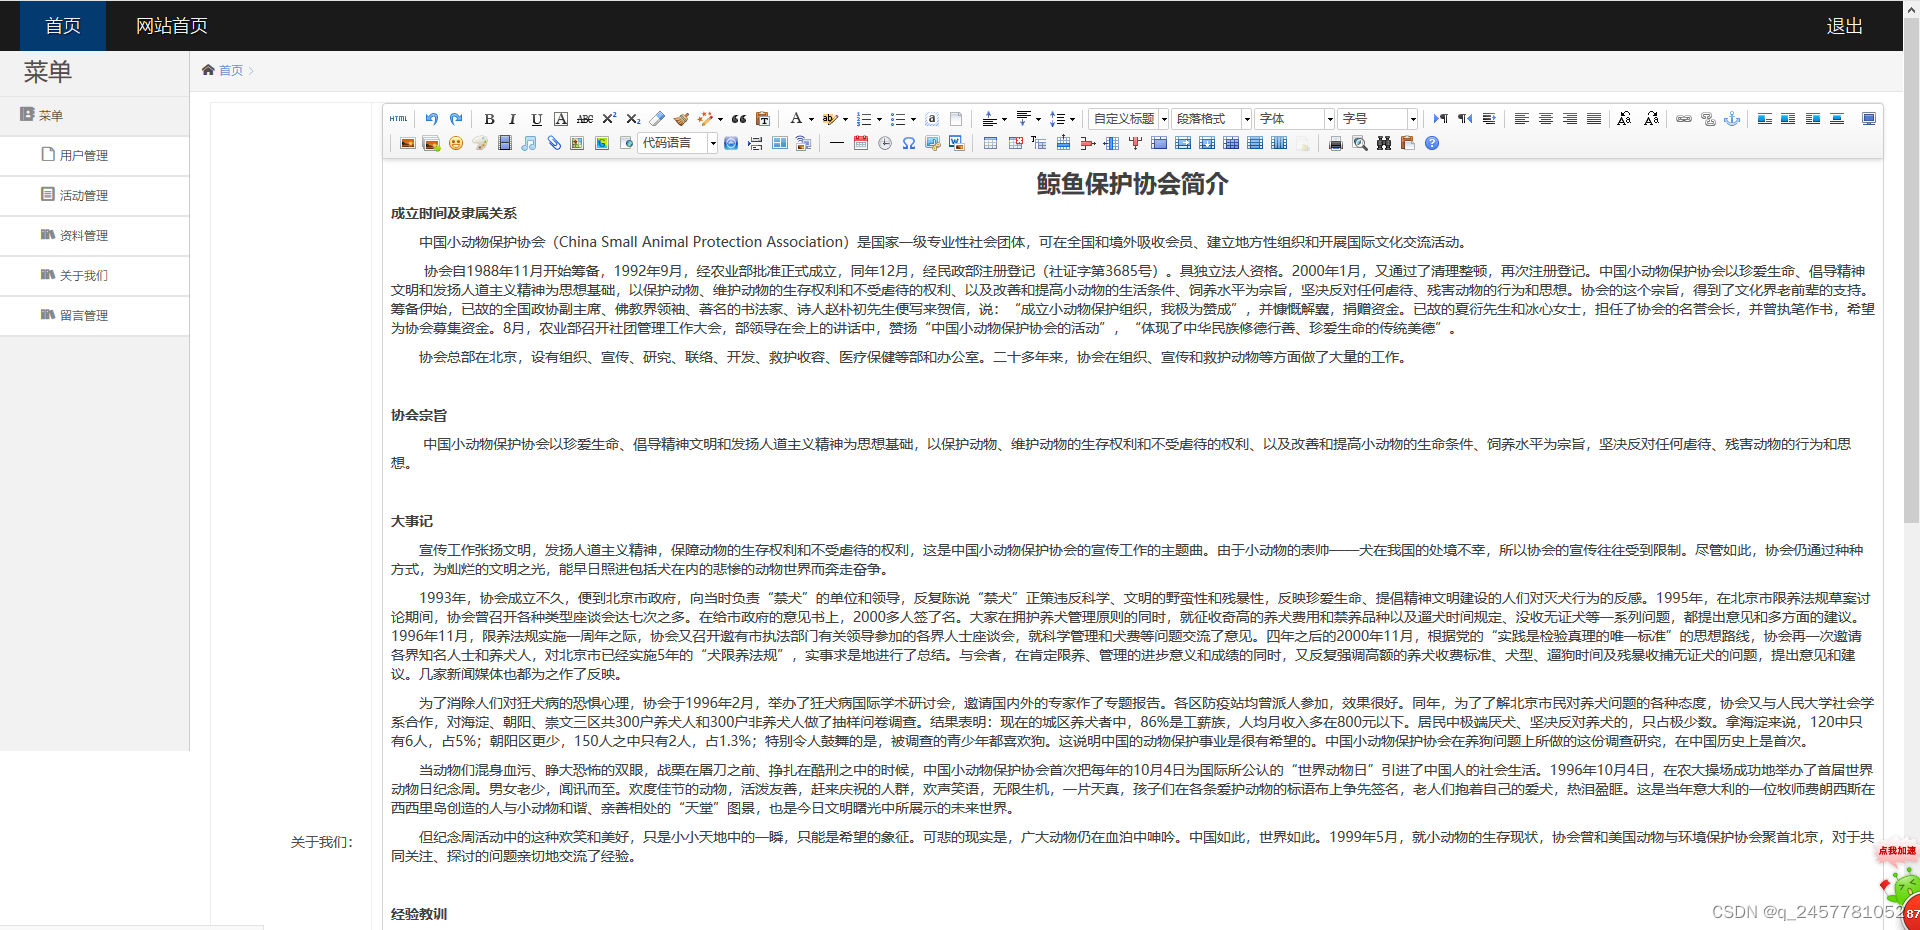This screenshot has height=930, width=1920.
Task: Toggle bold formatting
Action: [x=489, y=119]
